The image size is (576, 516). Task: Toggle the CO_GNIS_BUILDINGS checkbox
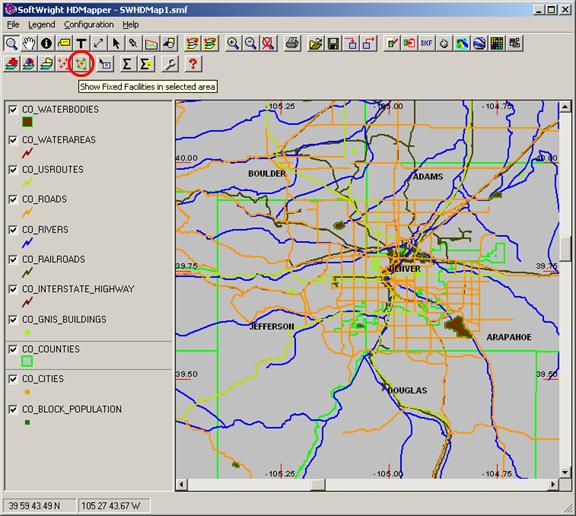(13, 320)
